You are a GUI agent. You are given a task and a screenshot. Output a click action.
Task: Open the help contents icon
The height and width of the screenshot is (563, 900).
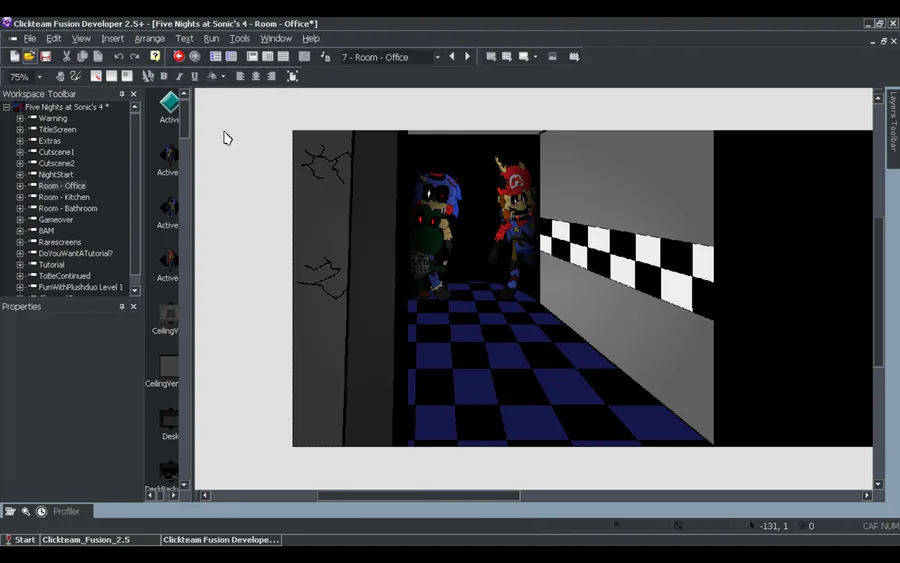(x=155, y=56)
